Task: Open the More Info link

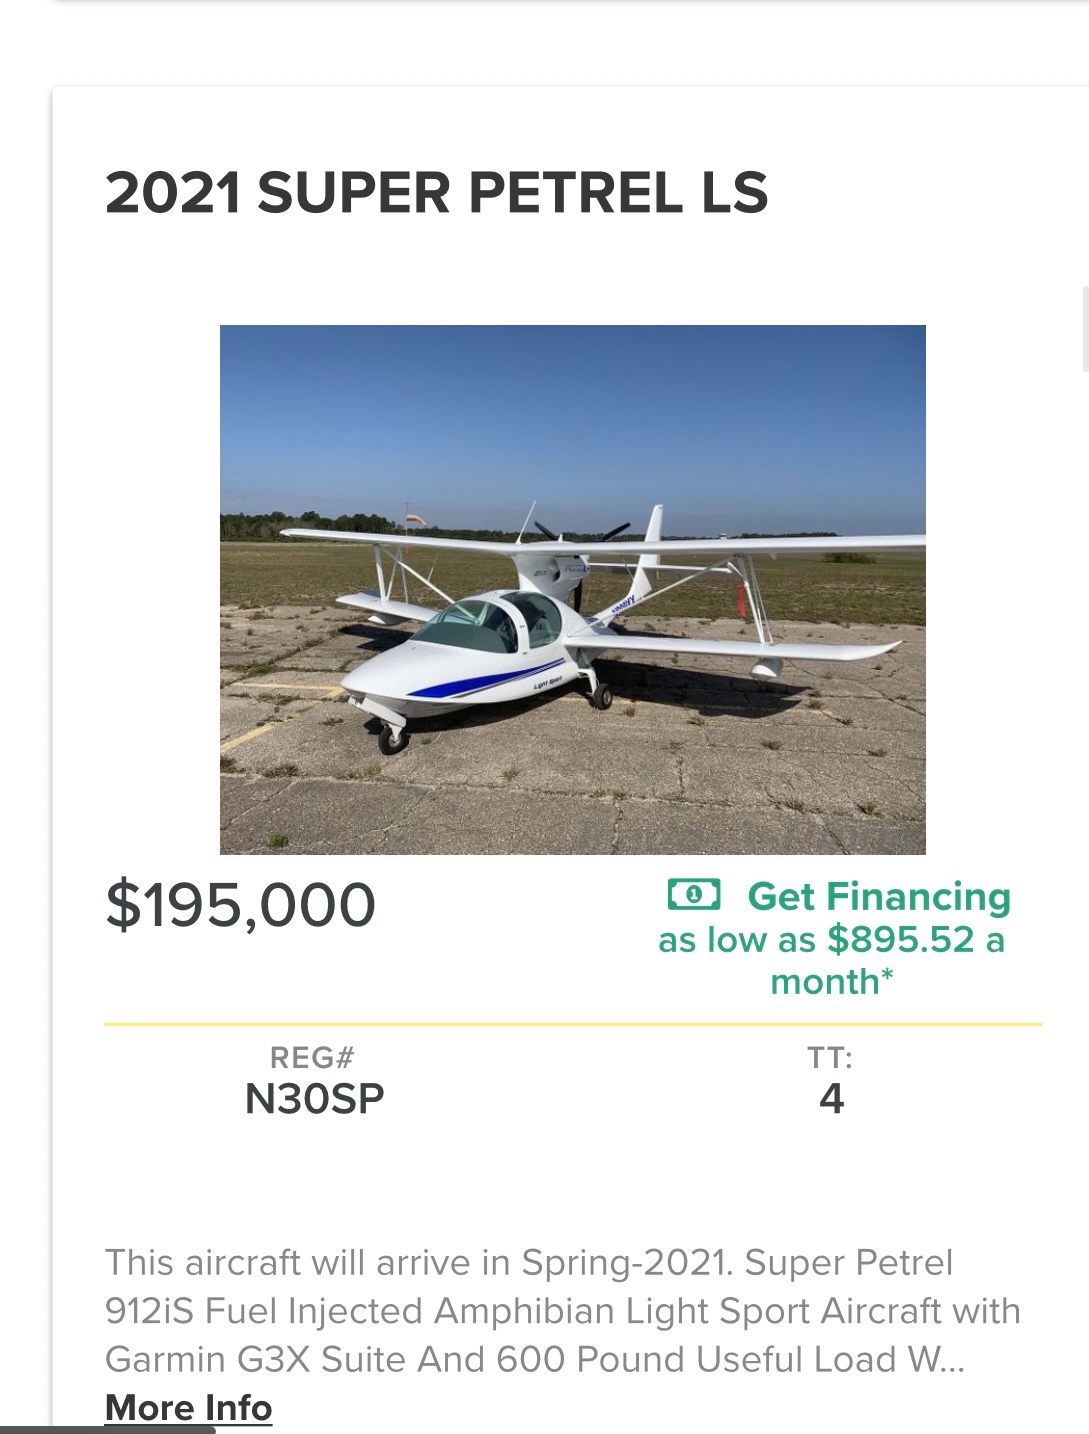Action: (x=188, y=1407)
